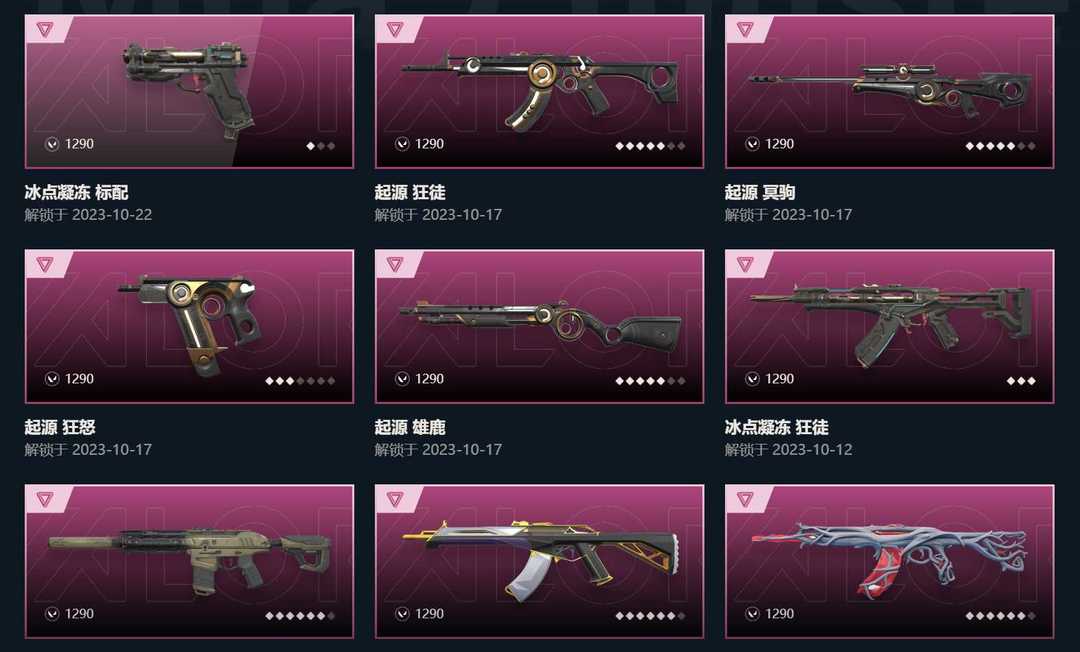
Task: Click the currency icon on red branch rifle card
Action: [x=752, y=613]
